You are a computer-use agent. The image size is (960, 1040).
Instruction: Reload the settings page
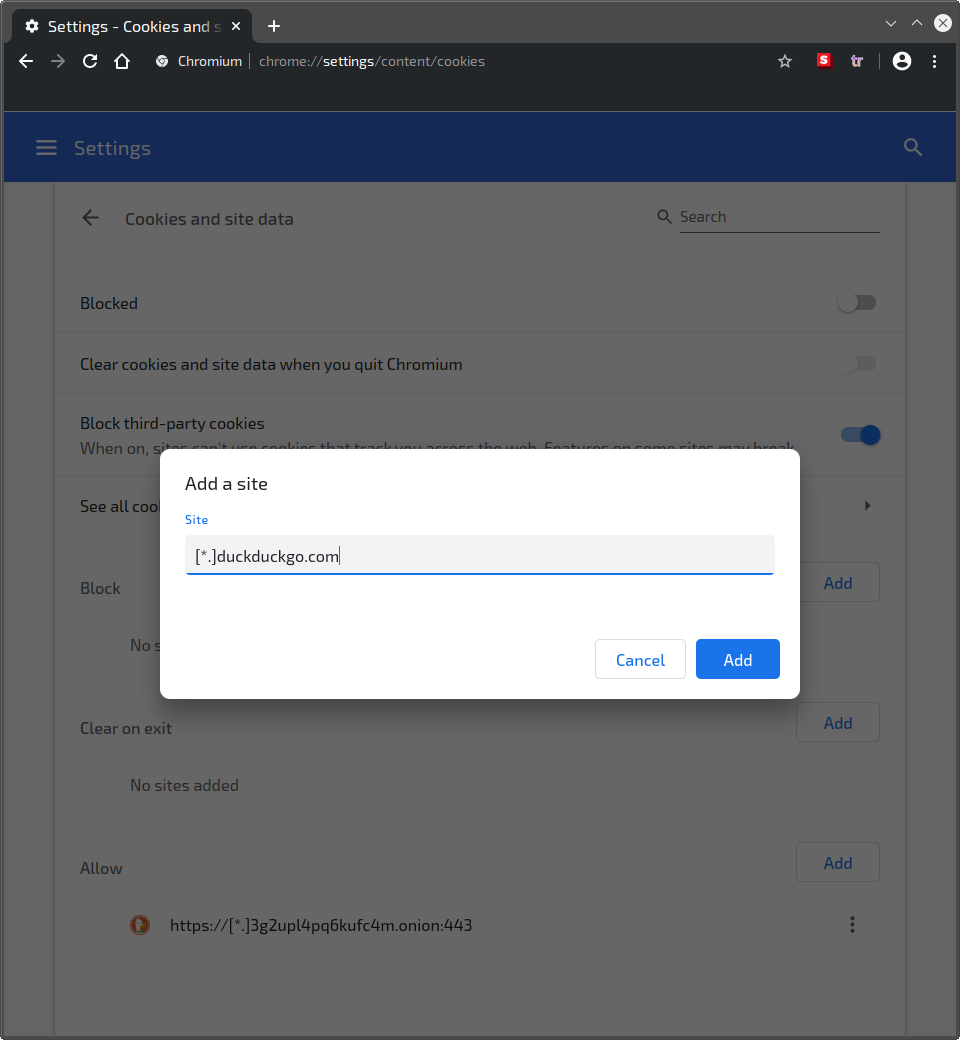click(90, 62)
